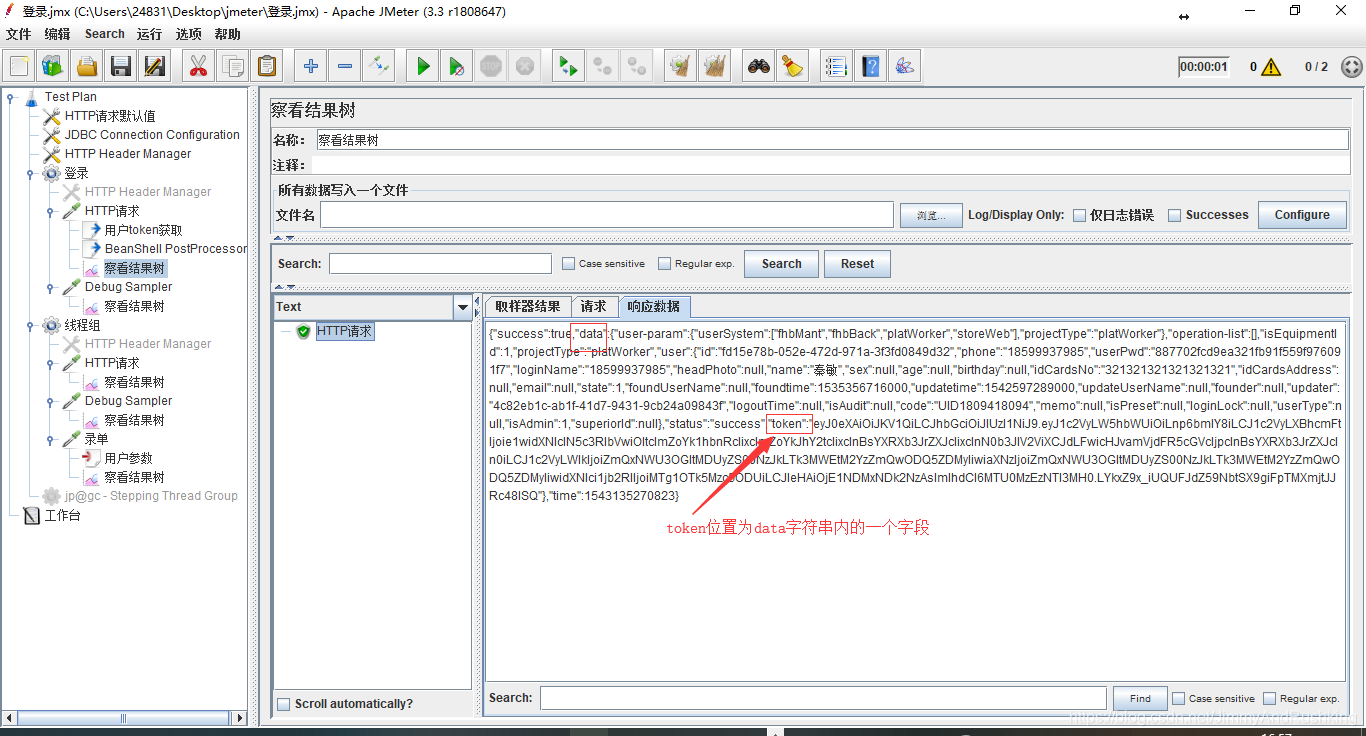Click the Find button
The width and height of the screenshot is (1366, 736).
tap(1140, 698)
